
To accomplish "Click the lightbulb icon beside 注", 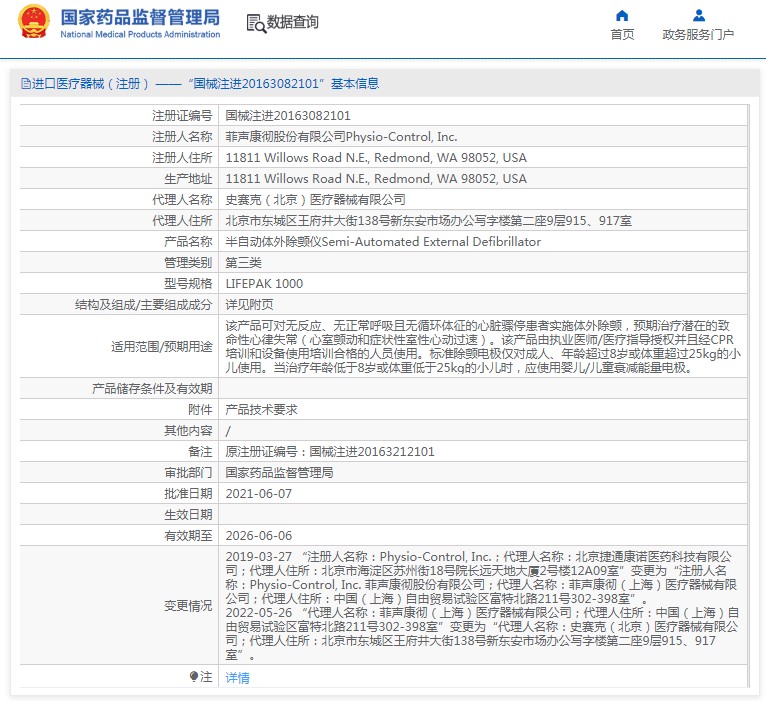I will (194, 677).
